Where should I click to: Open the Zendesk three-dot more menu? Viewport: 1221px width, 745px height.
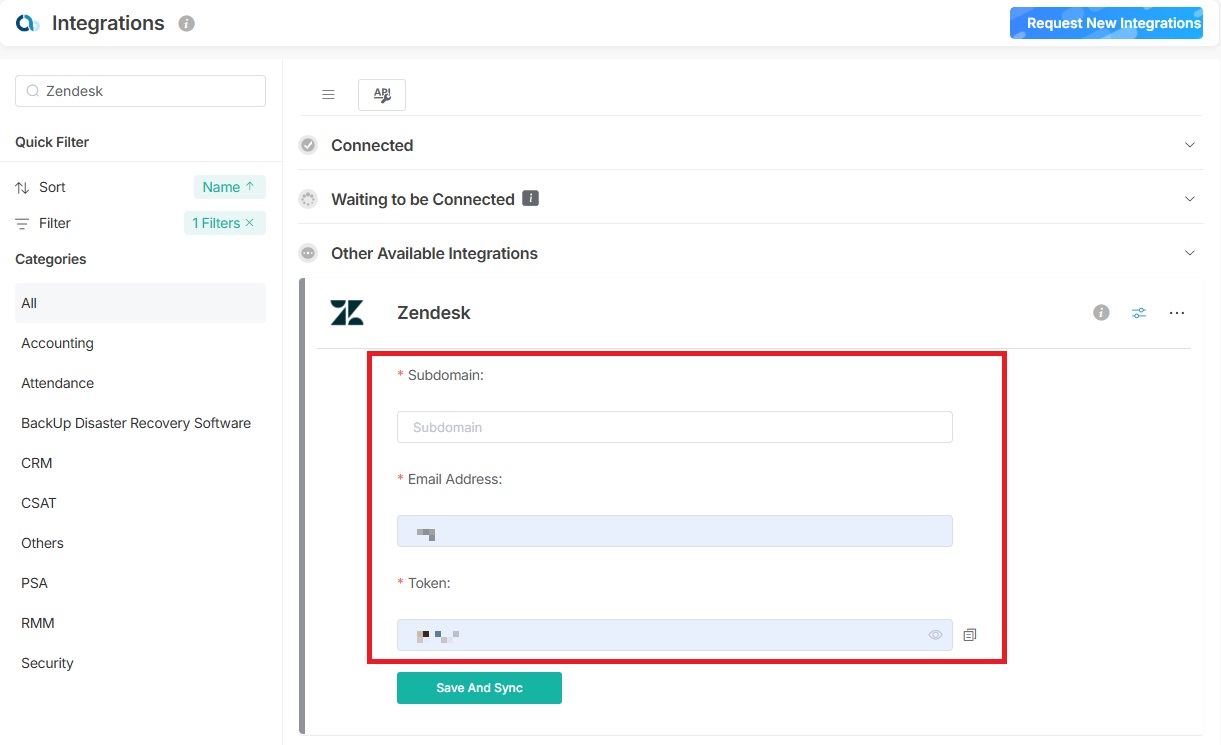pyautogui.click(x=1177, y=313)
